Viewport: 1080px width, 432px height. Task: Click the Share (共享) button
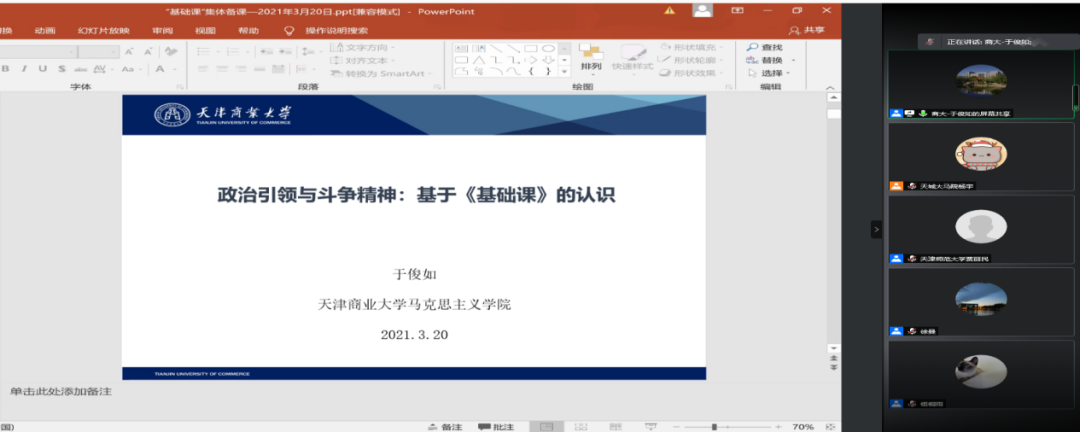coord(807,30)
